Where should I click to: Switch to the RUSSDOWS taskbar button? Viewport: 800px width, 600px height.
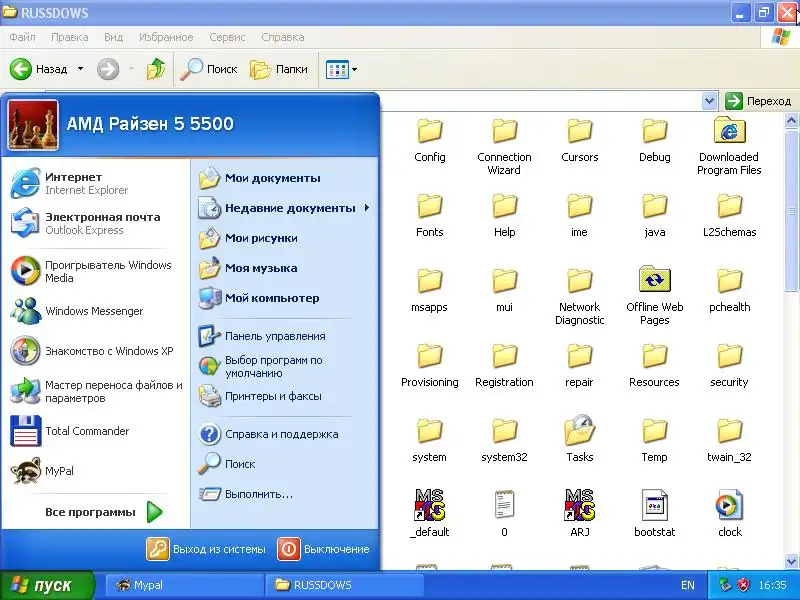(344, 585)
